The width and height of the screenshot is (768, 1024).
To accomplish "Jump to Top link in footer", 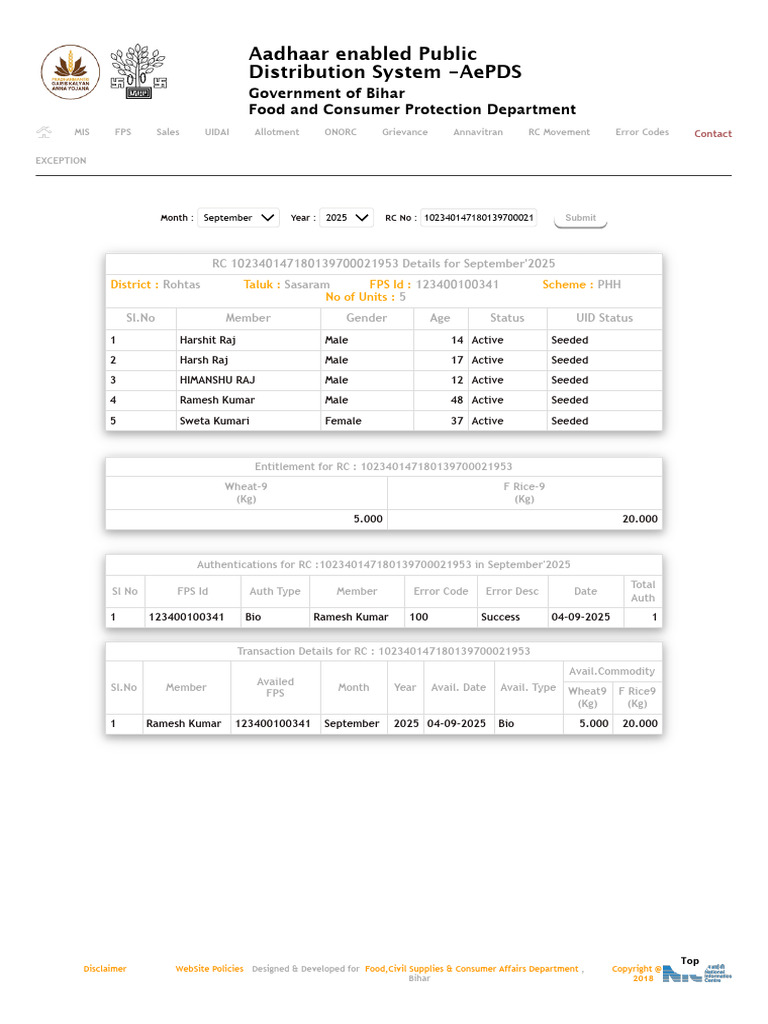I will click(690, 961).
